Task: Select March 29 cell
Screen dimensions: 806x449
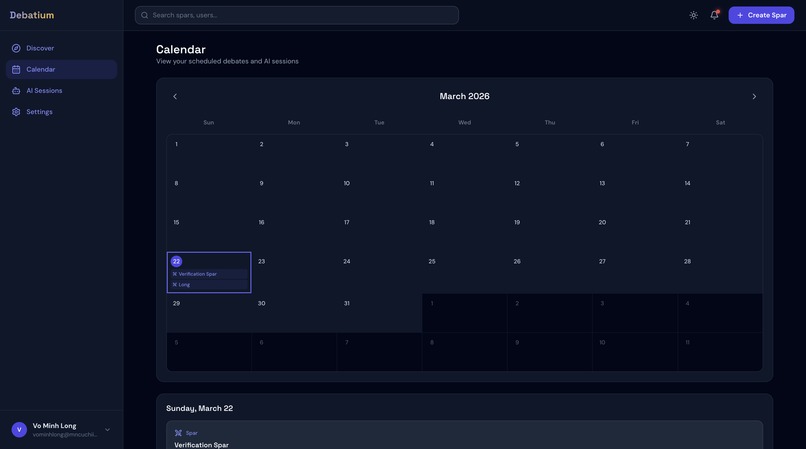Action: (x=209, y=313)
